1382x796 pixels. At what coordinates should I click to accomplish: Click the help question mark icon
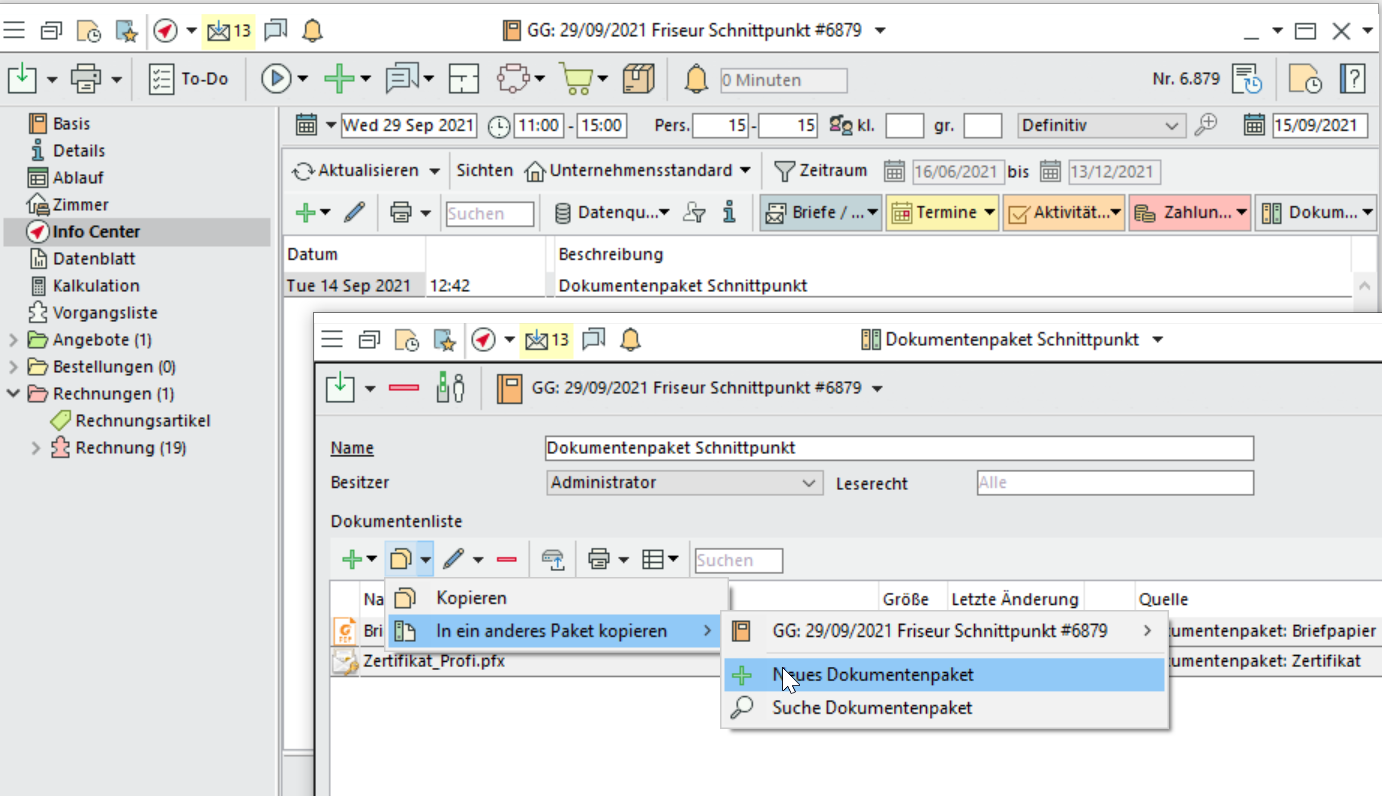1352,79
